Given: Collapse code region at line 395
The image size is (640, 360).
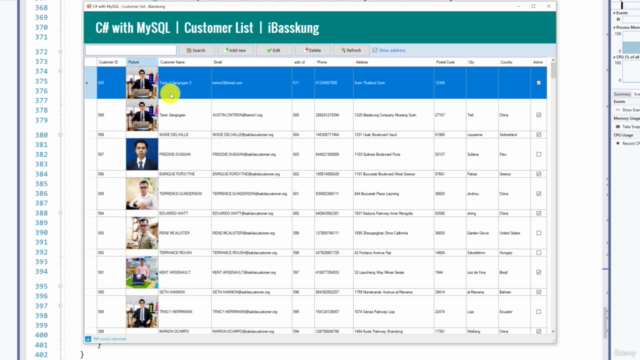Looking at the screenshot, I should click(60, 286).
